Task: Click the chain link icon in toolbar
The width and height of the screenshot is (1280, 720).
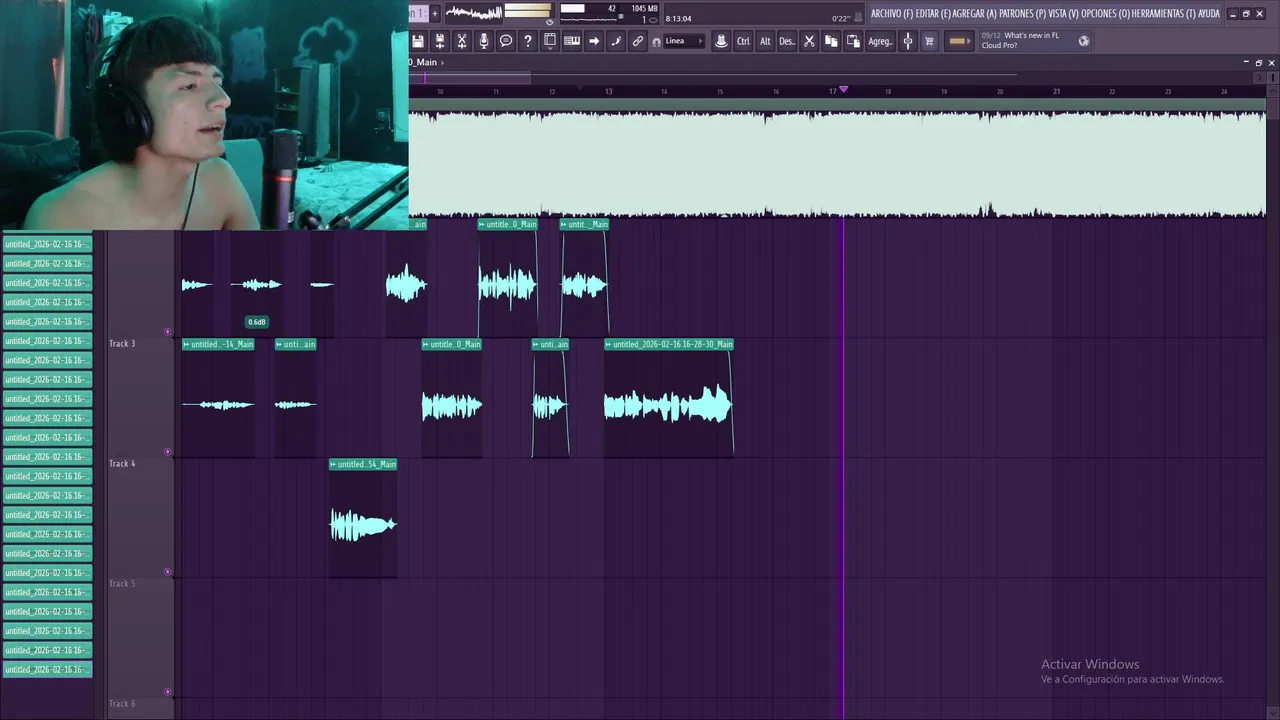Action: tap(638, 41)
